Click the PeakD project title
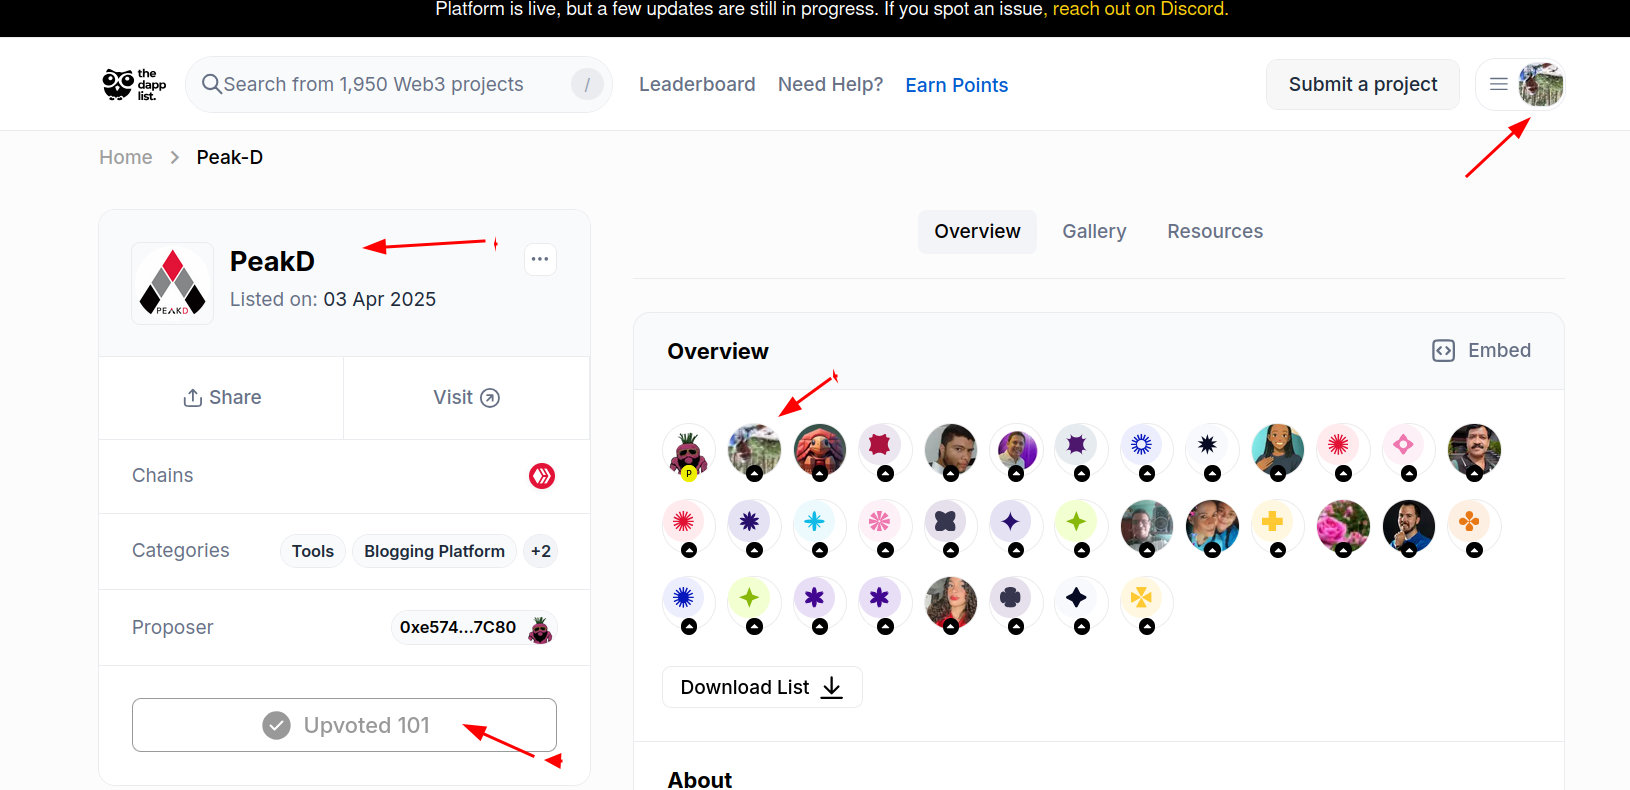The image size is (1630, 790). coord(272,262)
